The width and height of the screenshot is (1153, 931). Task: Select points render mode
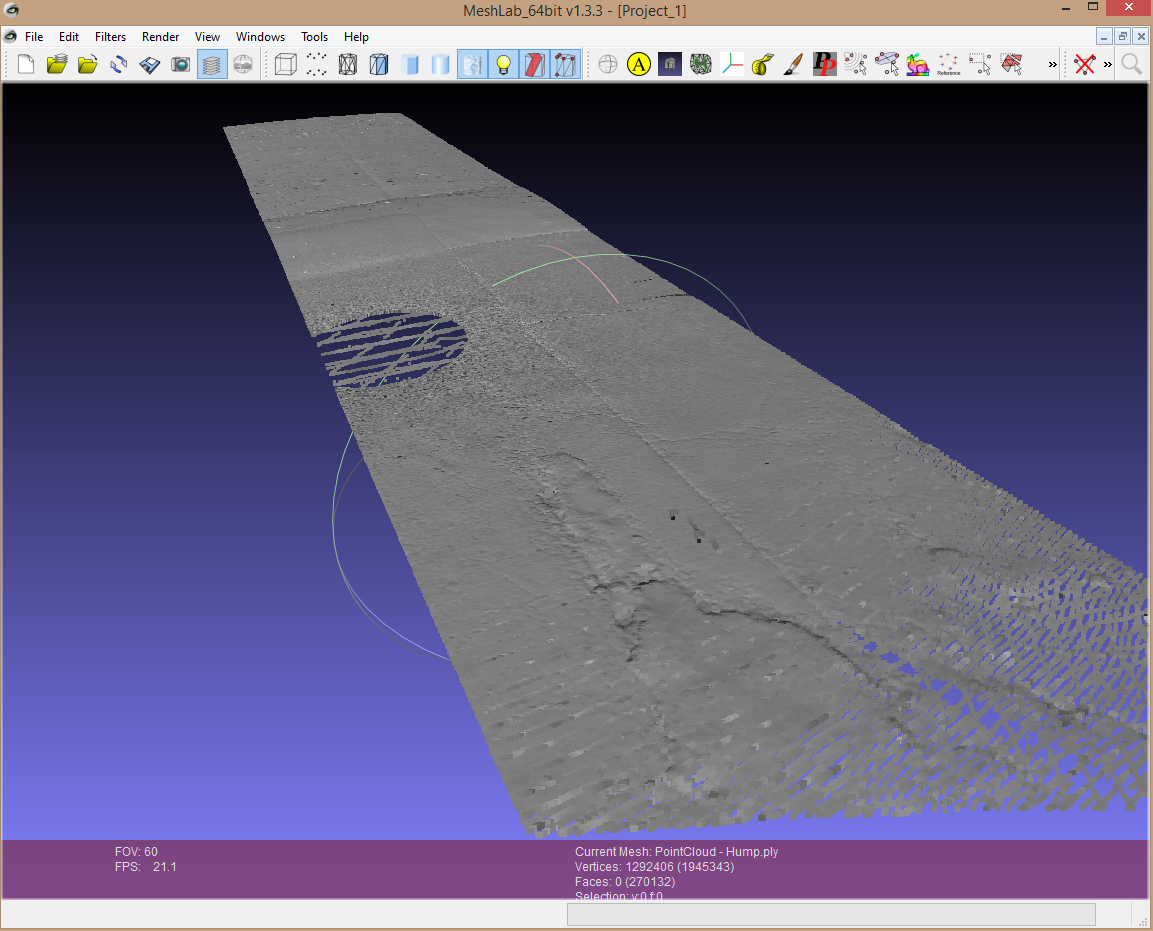click(x=316, y=65)
